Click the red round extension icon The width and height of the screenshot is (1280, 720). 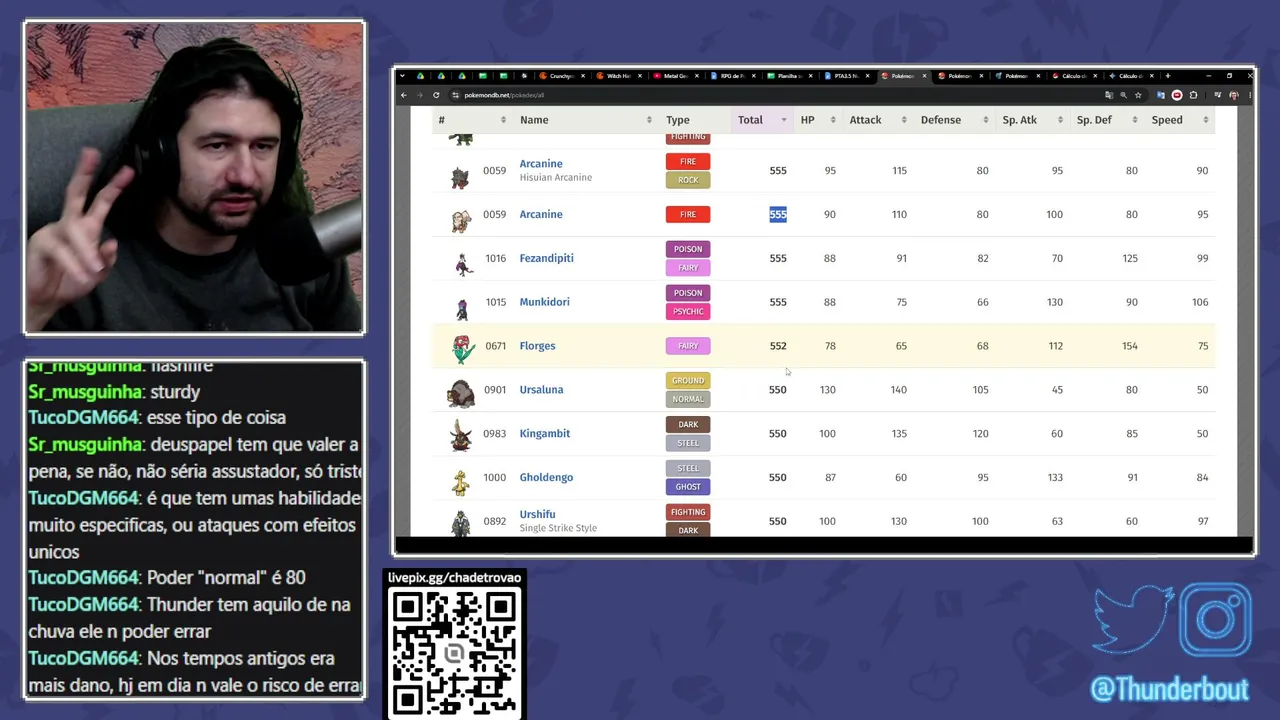1177,95
